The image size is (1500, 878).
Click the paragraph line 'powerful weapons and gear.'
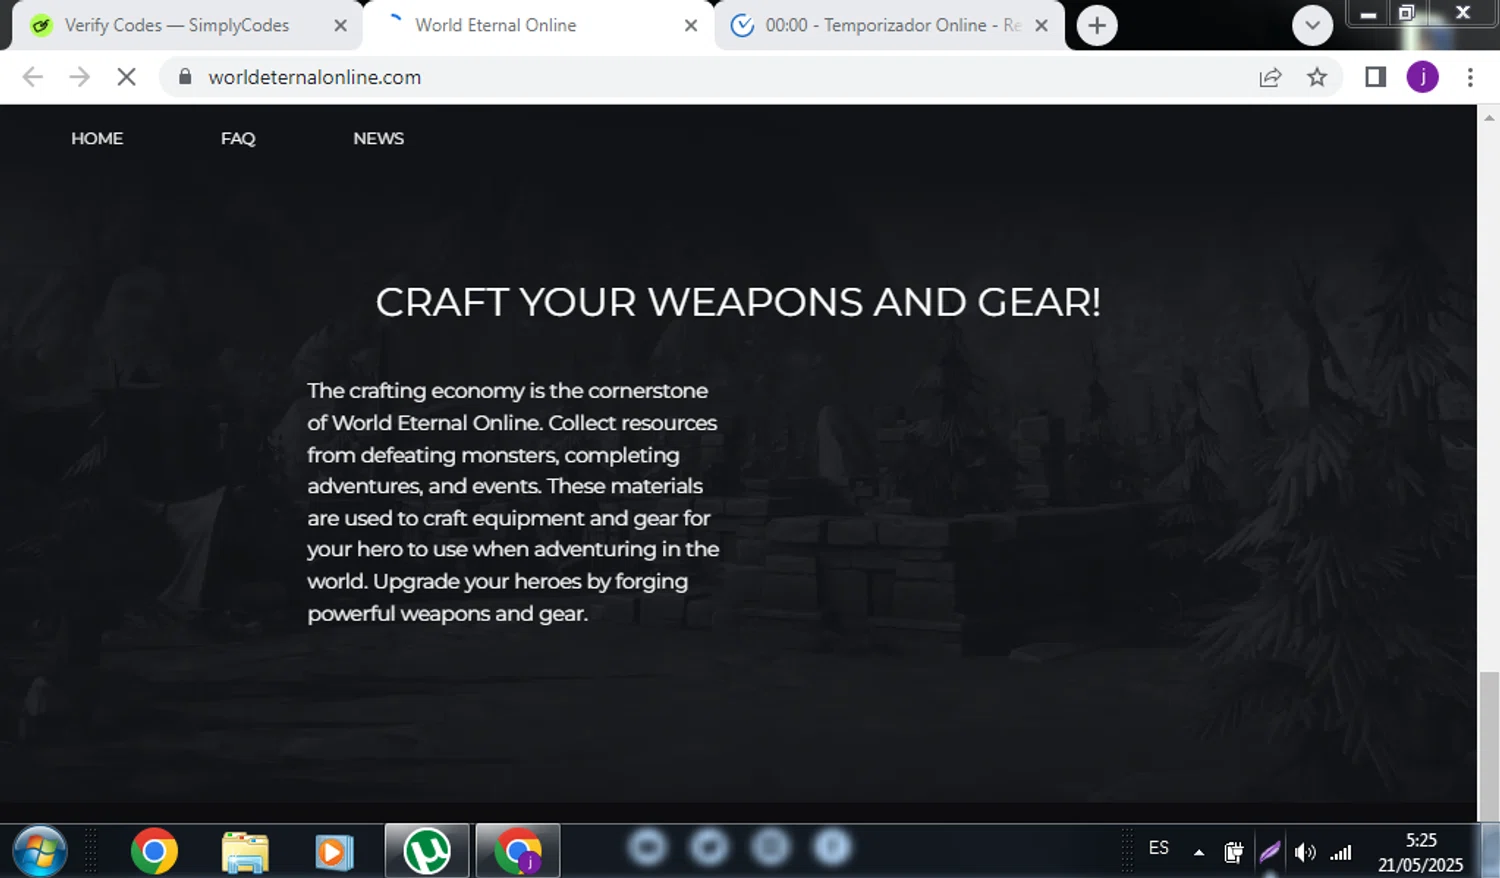point(447,613)
